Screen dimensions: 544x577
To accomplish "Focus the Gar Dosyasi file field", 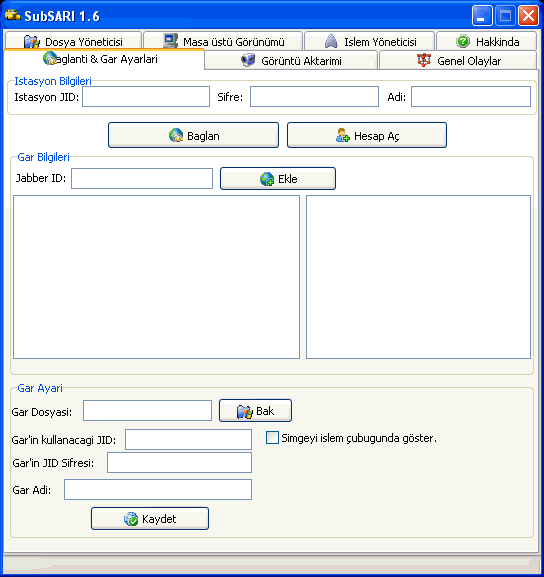I will coord(147,411).
